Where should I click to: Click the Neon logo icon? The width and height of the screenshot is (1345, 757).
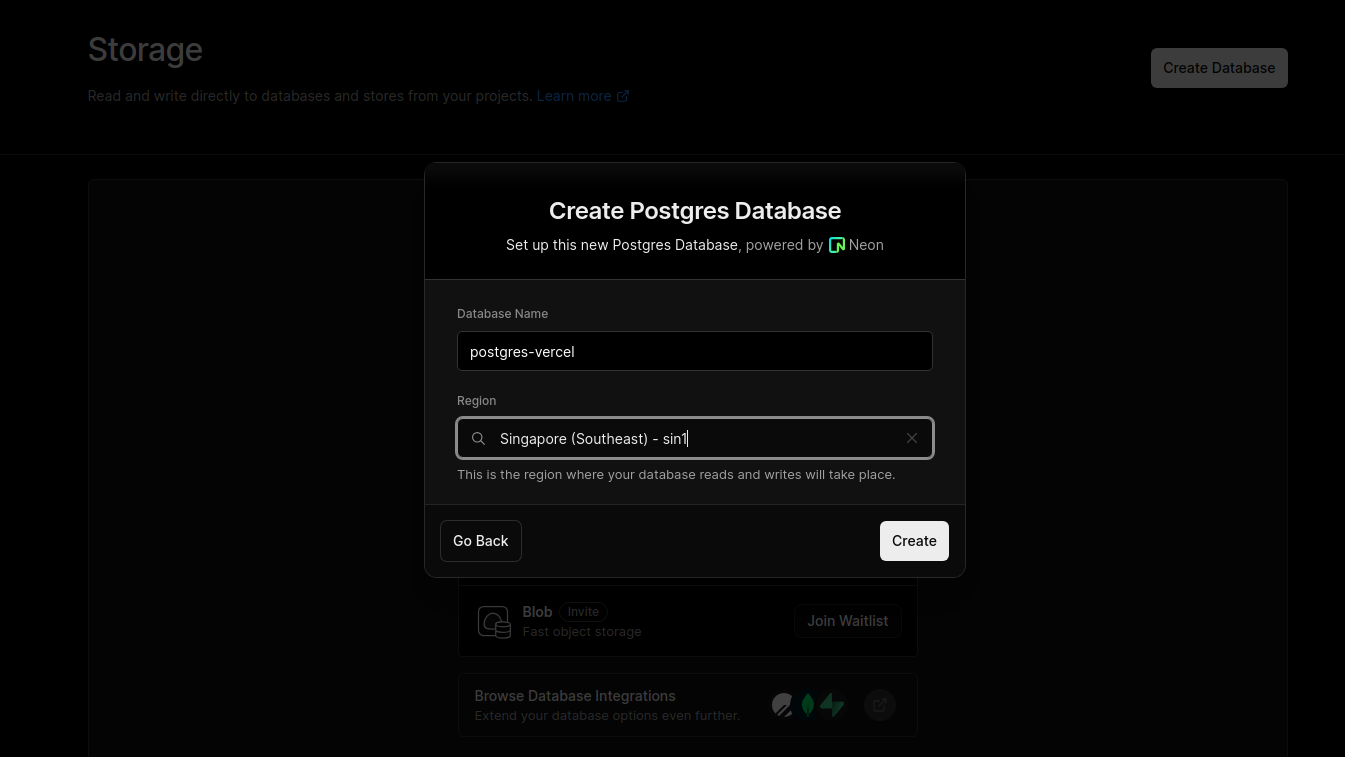(837, 245)
